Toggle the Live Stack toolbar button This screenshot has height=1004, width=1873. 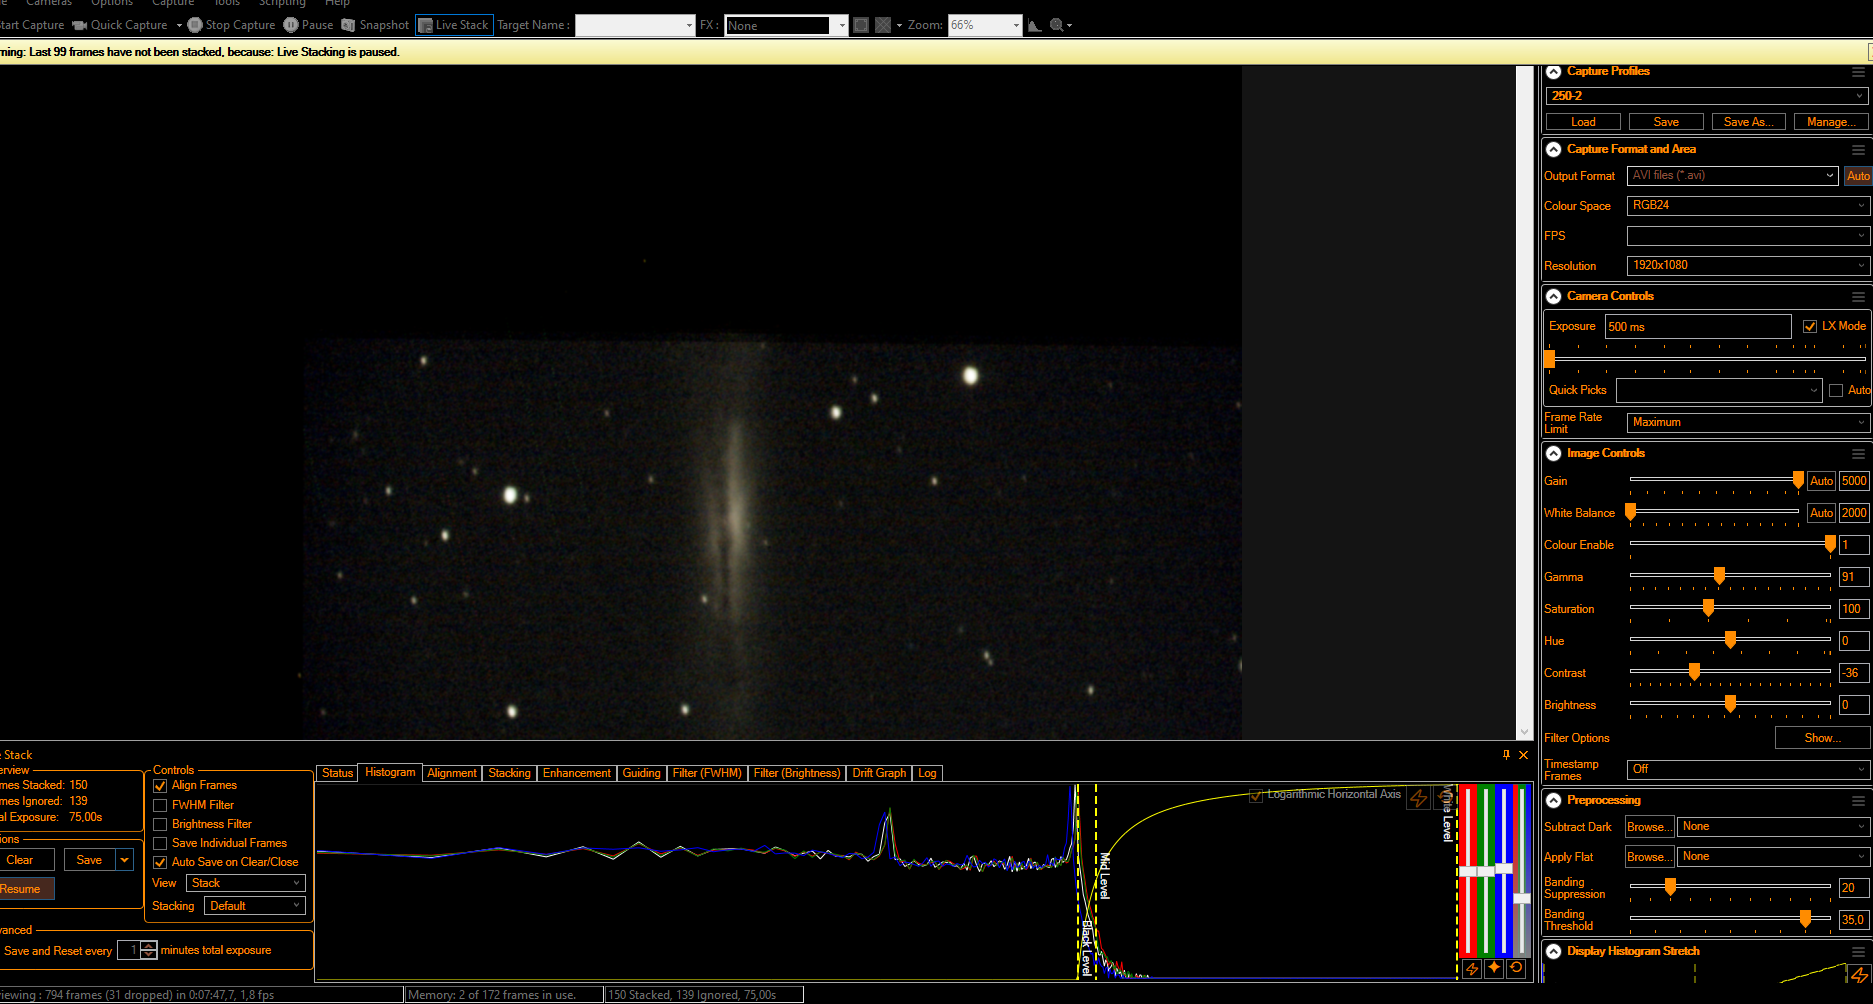click(454, 25)
